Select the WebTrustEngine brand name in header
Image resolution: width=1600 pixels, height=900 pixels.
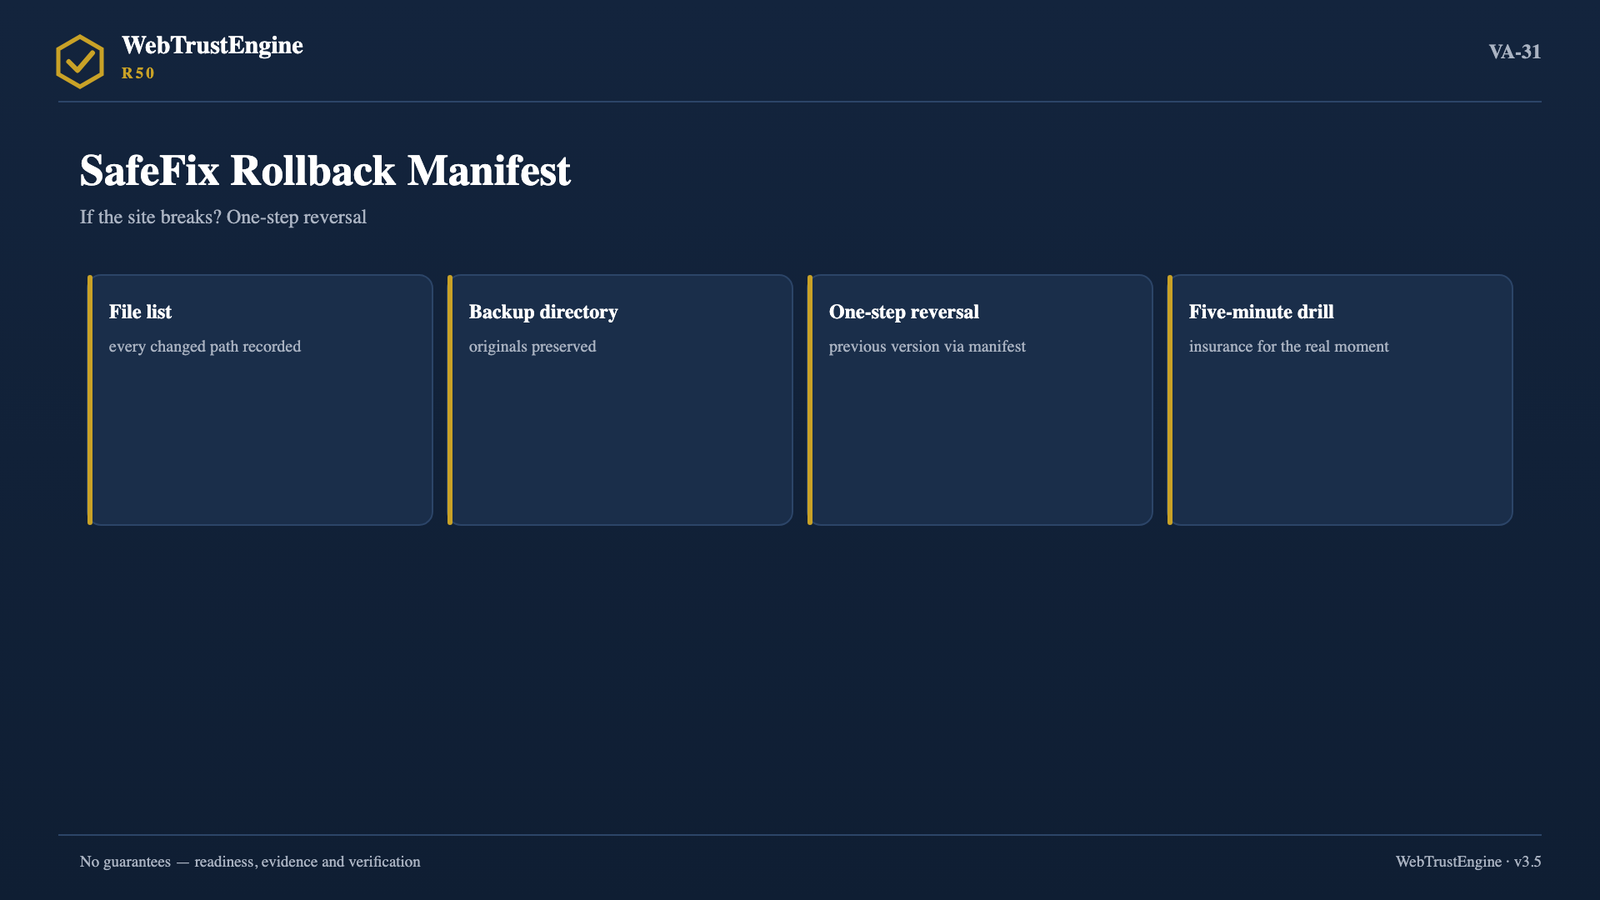tap(212, 45)
